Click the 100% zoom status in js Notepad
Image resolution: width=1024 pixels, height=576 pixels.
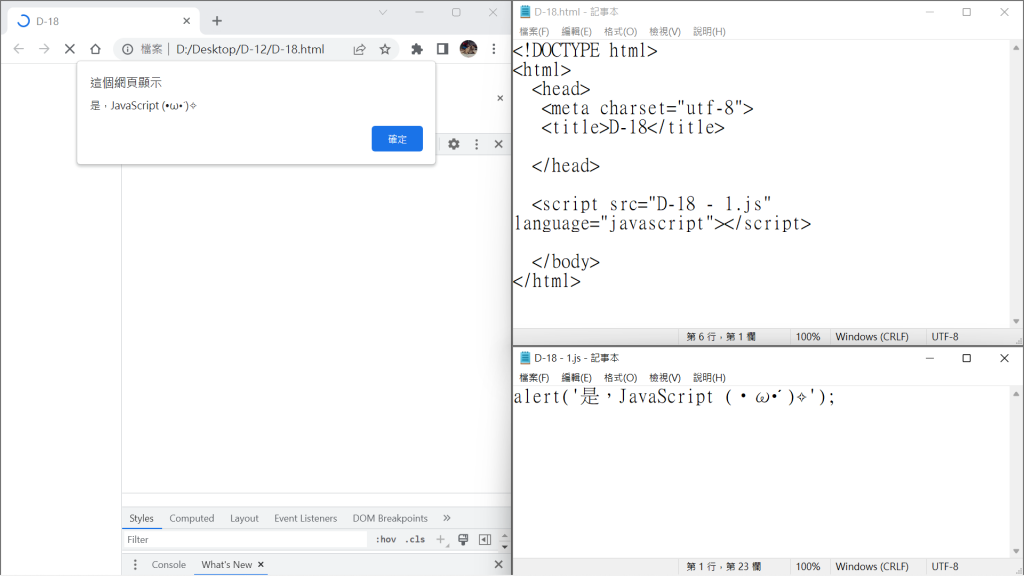(808, 566)
